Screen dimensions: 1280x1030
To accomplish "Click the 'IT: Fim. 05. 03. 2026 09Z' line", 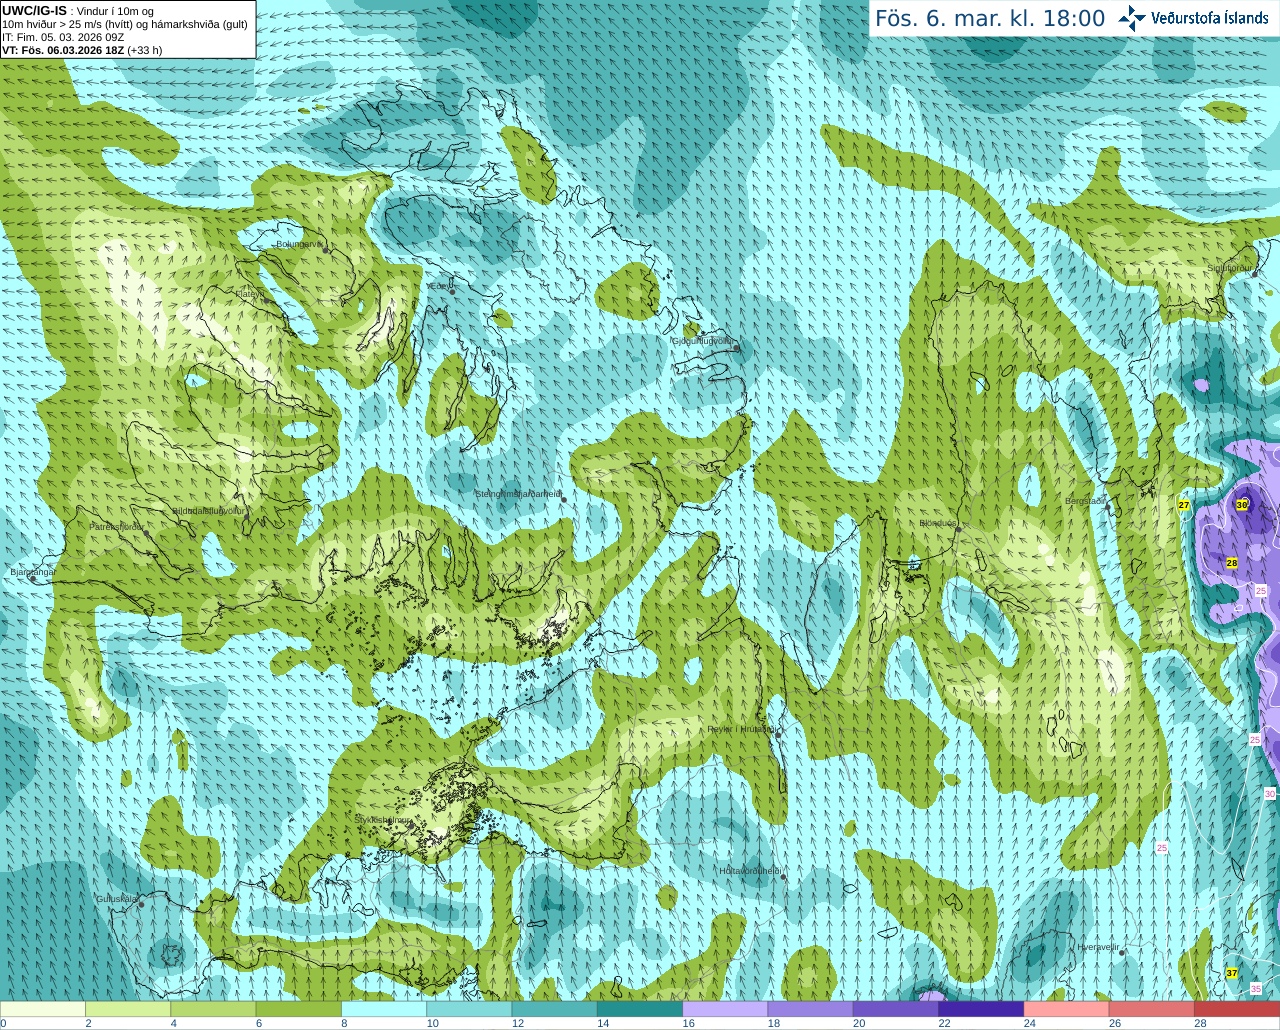I will pos(63,37).
